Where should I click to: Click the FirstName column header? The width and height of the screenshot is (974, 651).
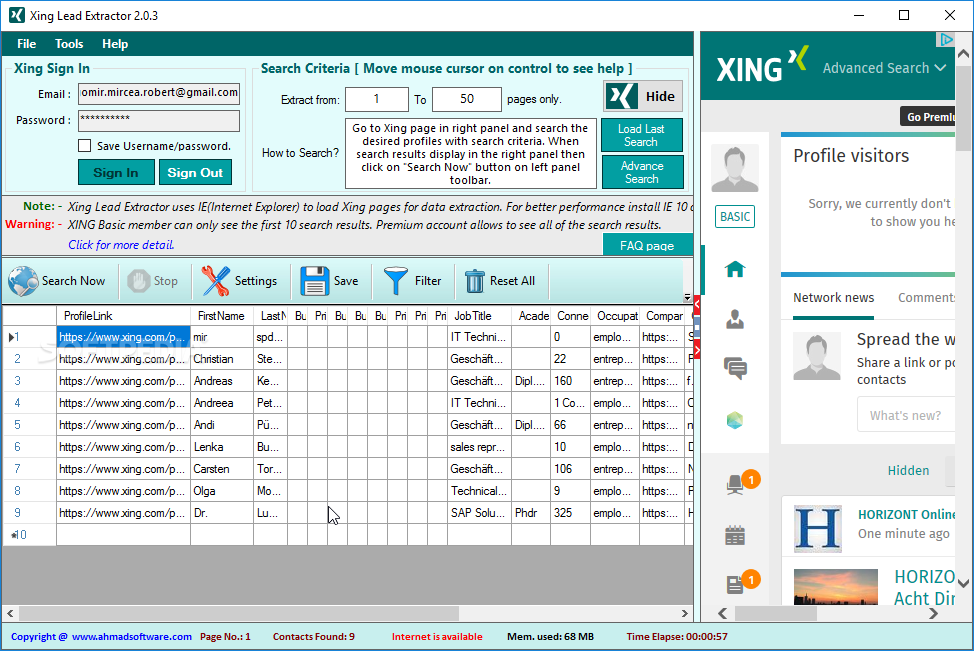coord(222,316)
